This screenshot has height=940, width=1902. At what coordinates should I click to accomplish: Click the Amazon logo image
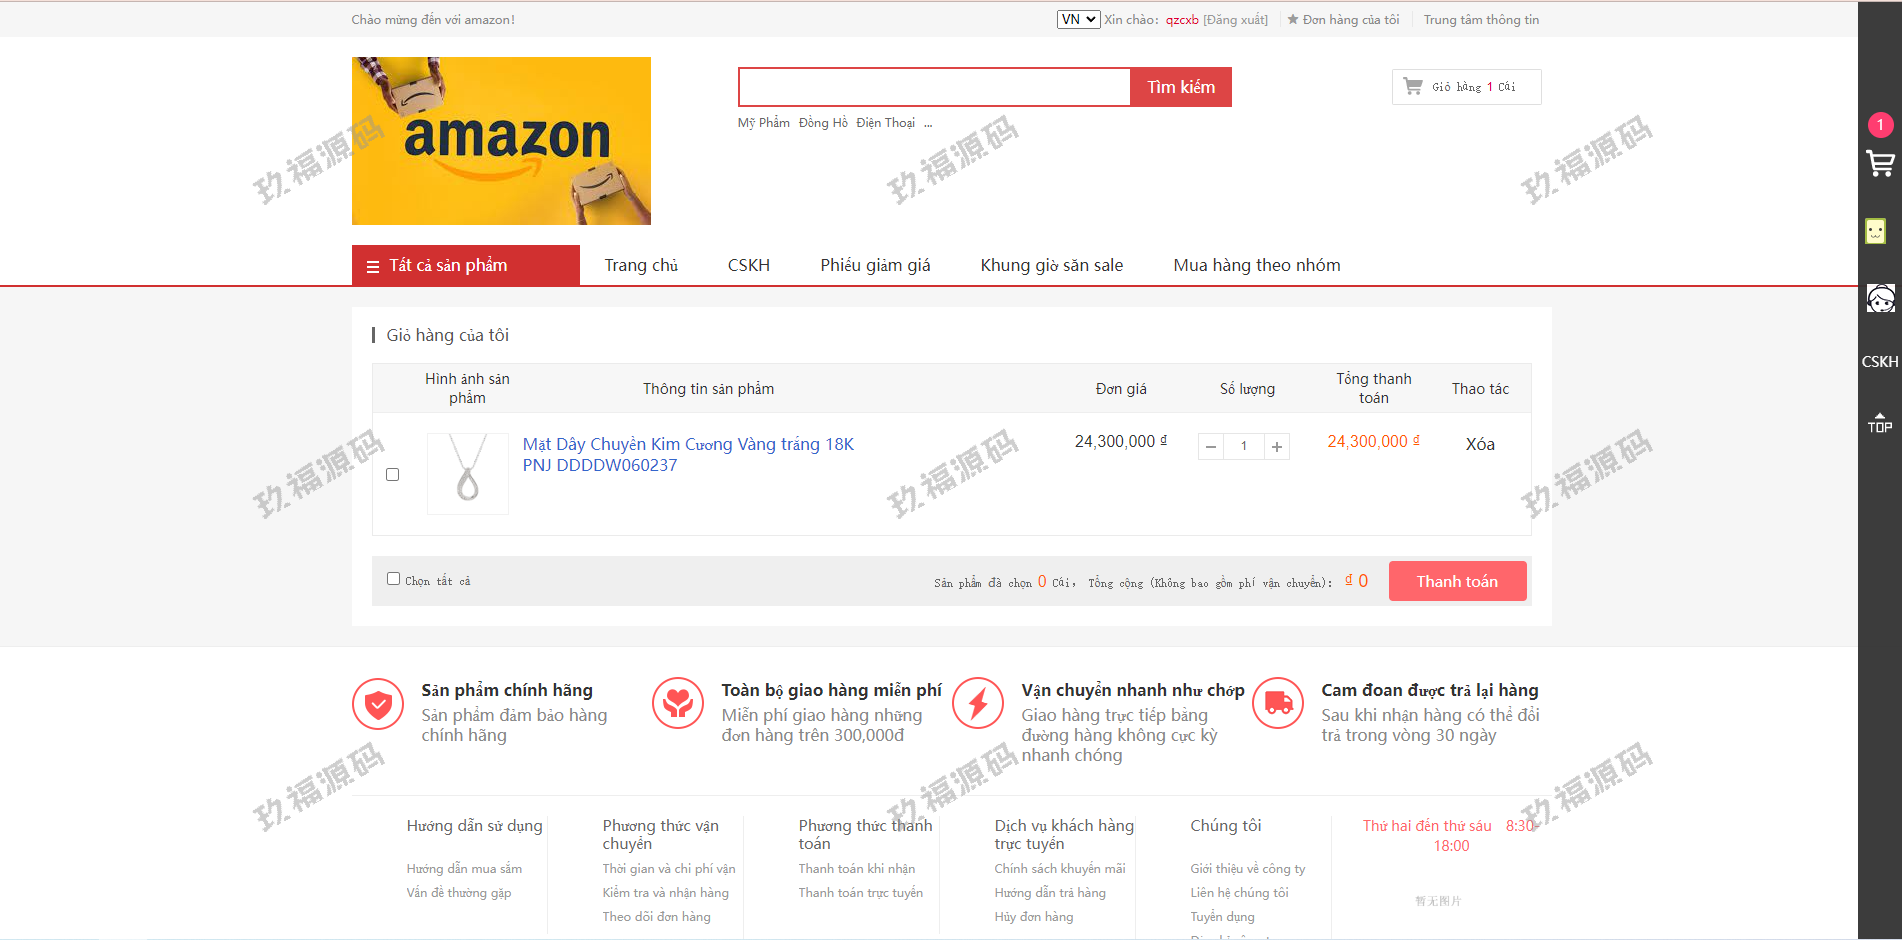[x=501, y=141]
